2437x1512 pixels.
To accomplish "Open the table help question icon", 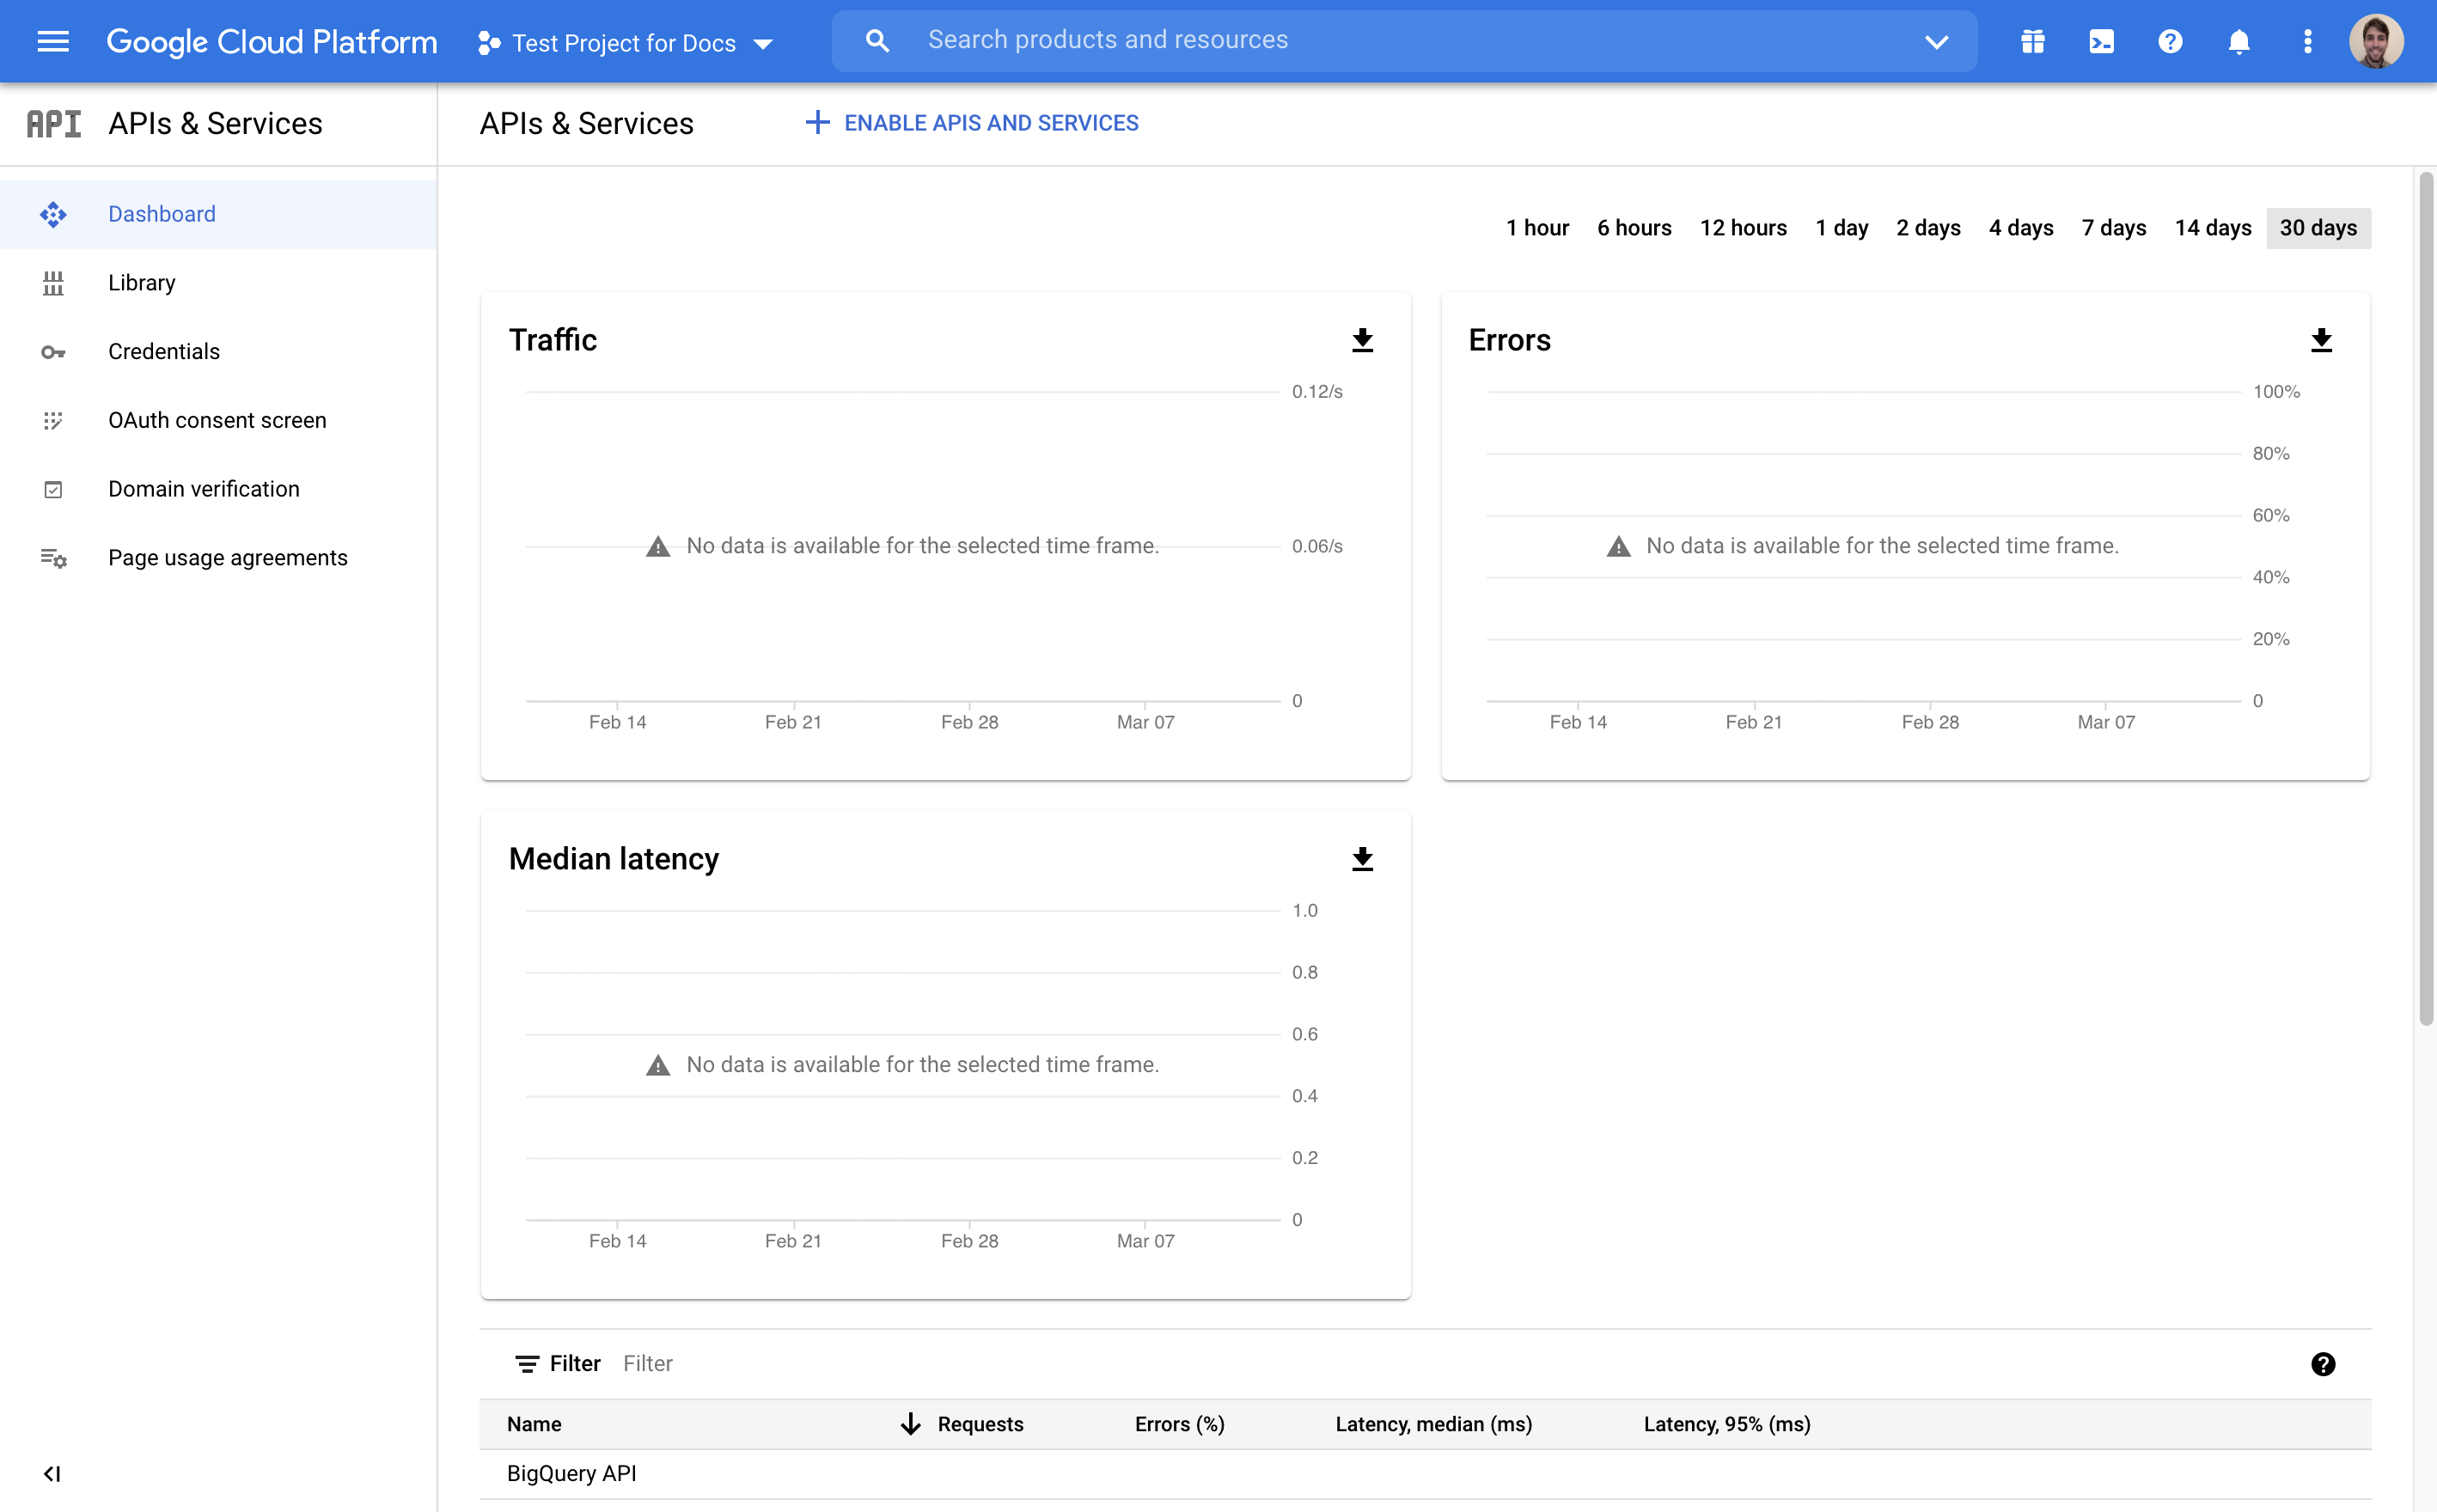I will [2323, 1364].
